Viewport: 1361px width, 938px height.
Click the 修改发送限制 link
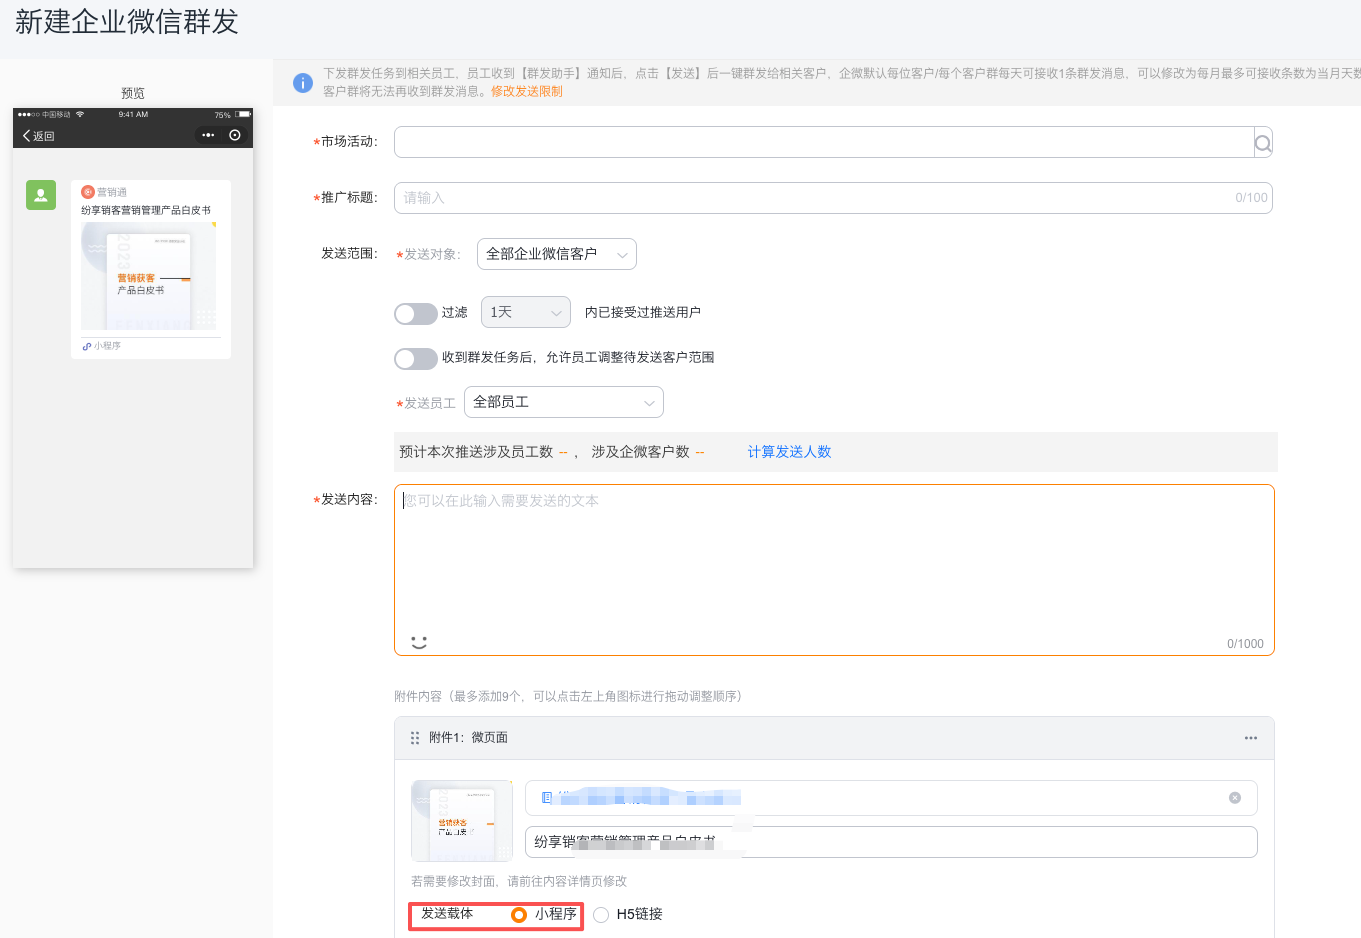(x=526, y=91)
